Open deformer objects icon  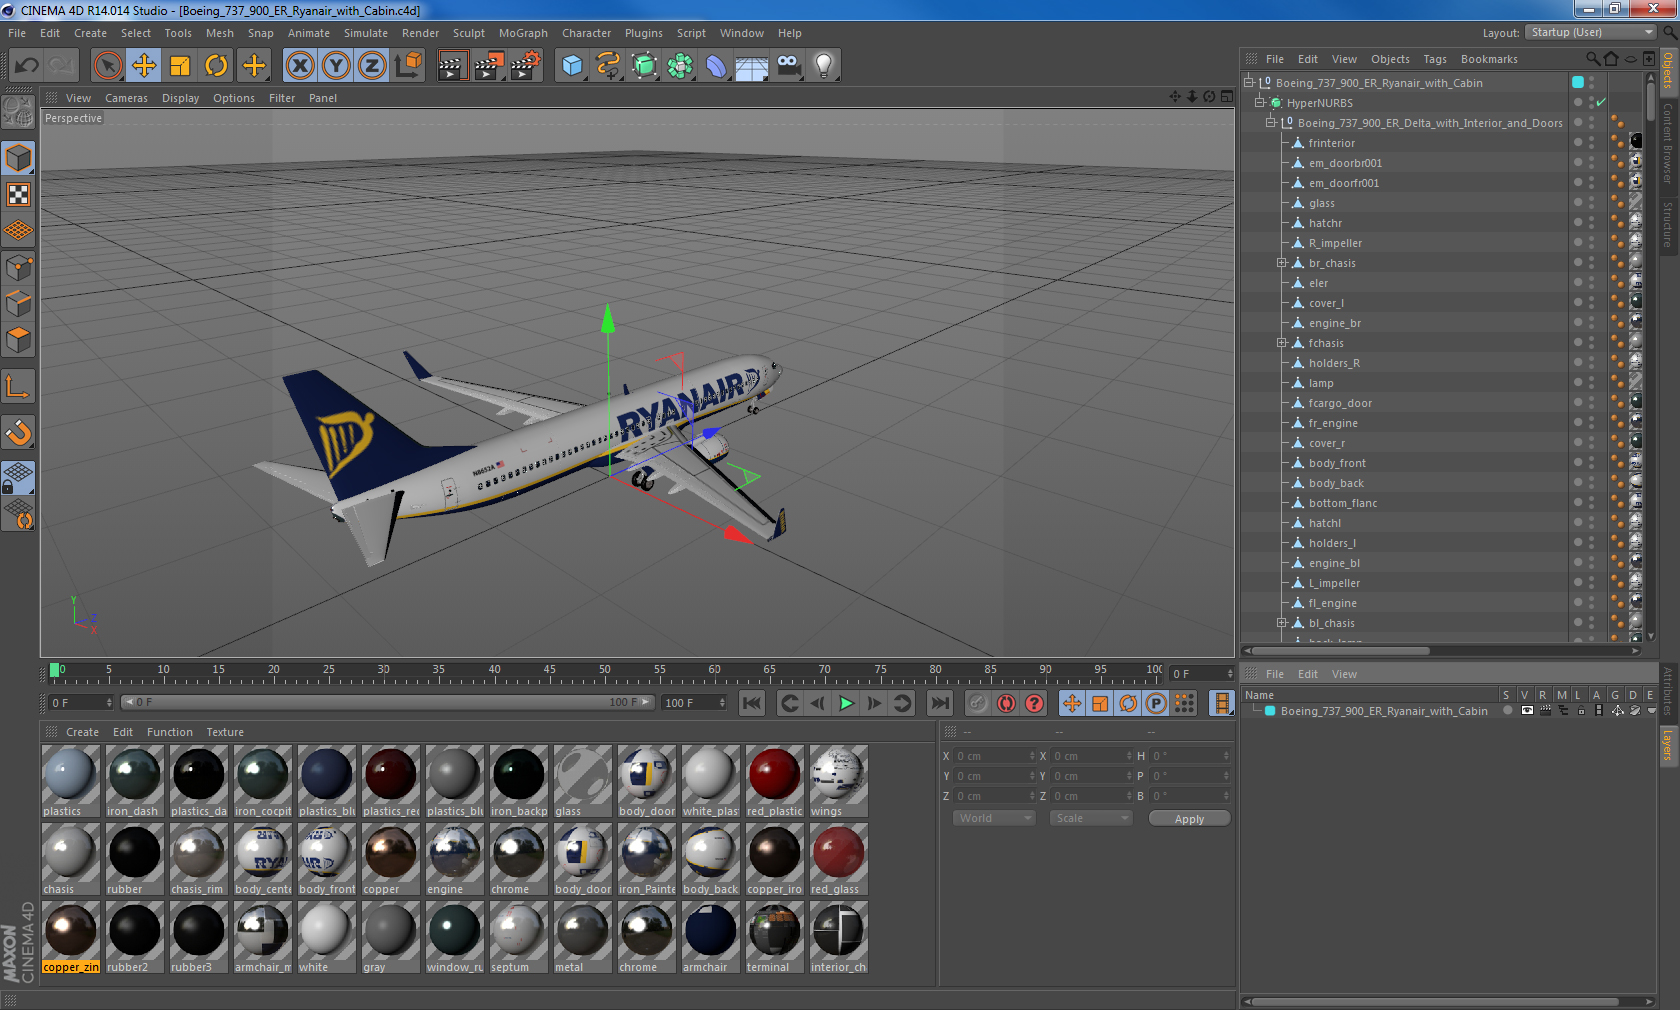716,66
